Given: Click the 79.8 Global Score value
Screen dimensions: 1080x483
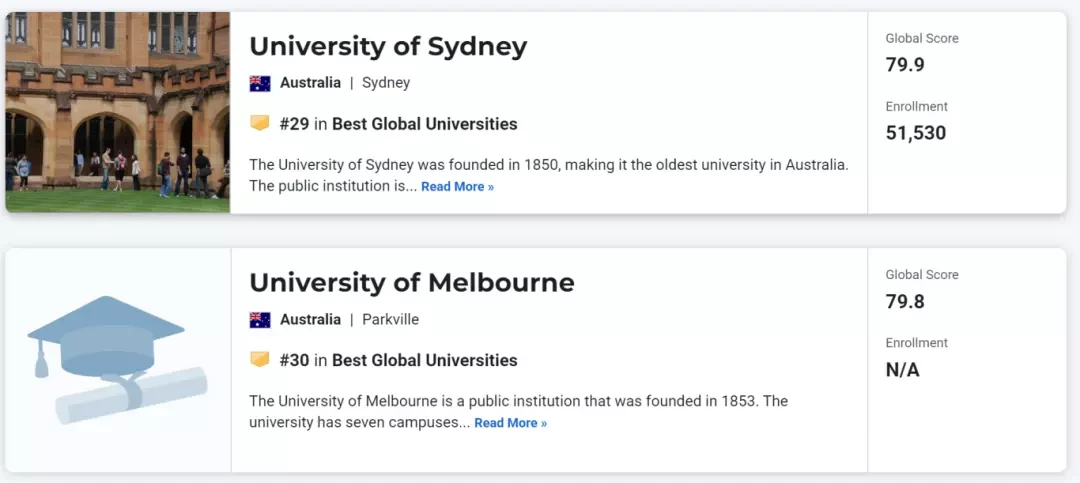Looking at the screenshot, I should coord(905,301).
